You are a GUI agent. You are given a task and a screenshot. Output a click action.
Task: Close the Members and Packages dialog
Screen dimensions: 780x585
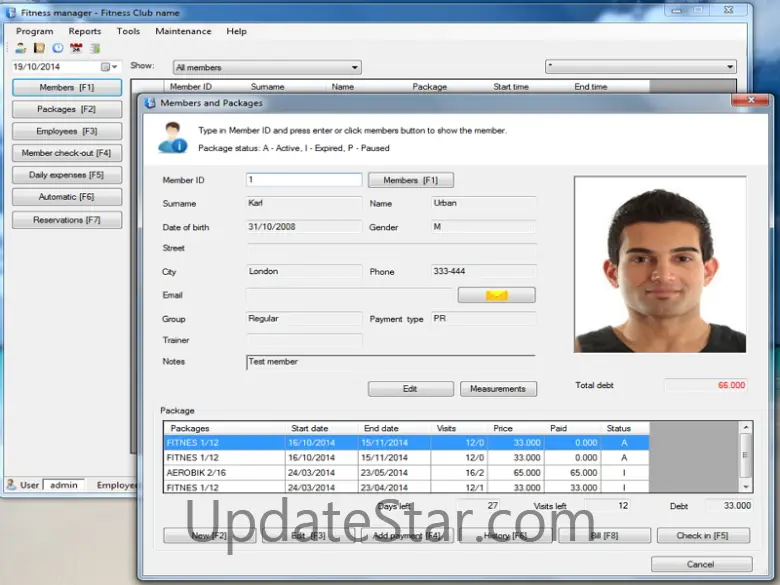coord(751,100)
